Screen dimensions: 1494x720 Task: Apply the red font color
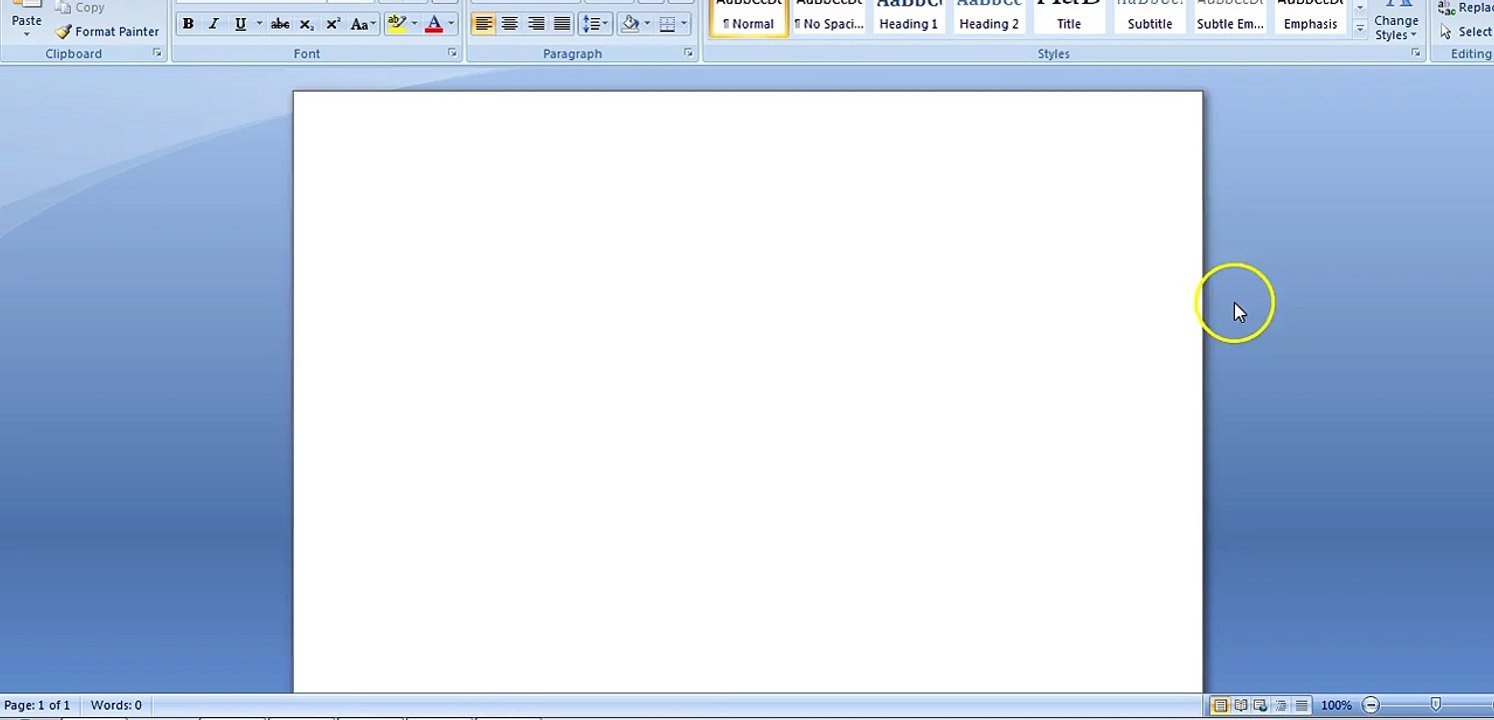[x=434, y=24]
